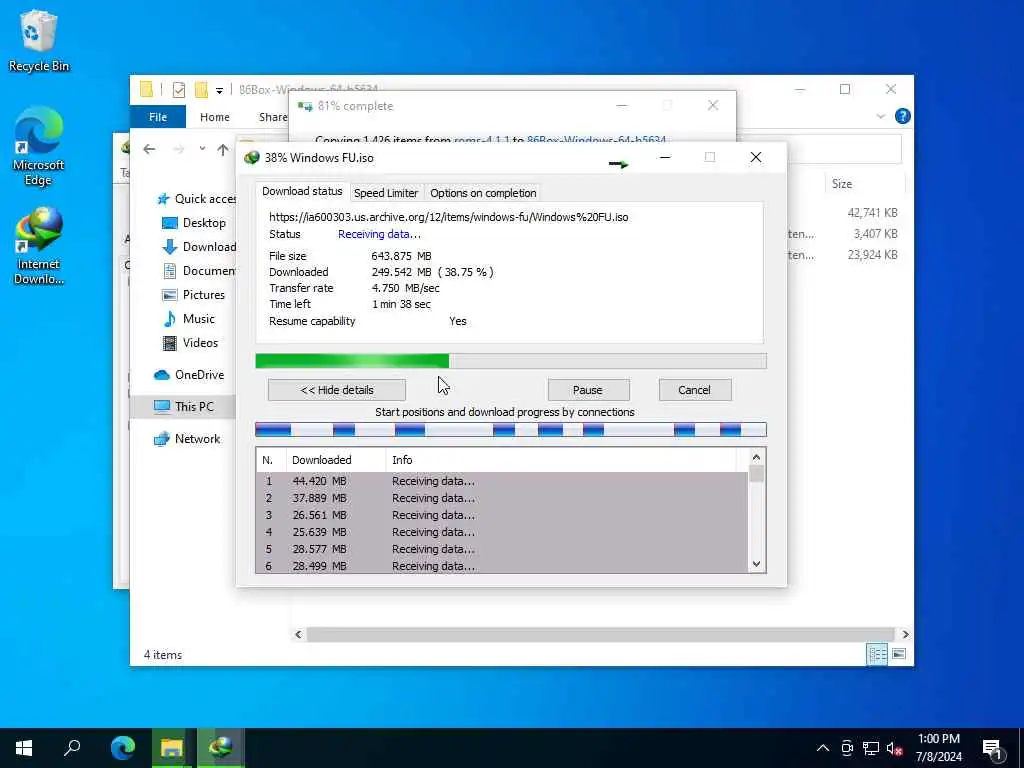The height and width of the screenshot is (768, 1024).
Task: Click the Info column header
Action: [x=562, y=460]
